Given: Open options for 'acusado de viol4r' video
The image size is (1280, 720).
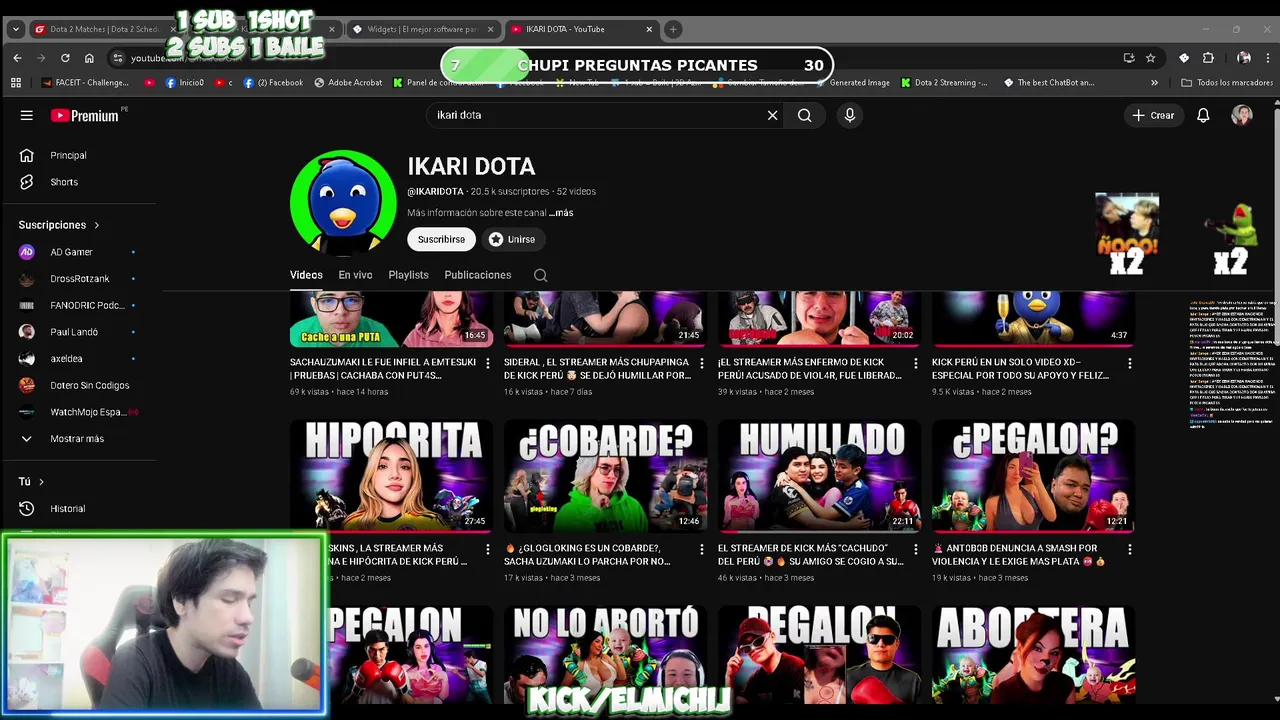Looking at the screenshot, I should point(916,363).
